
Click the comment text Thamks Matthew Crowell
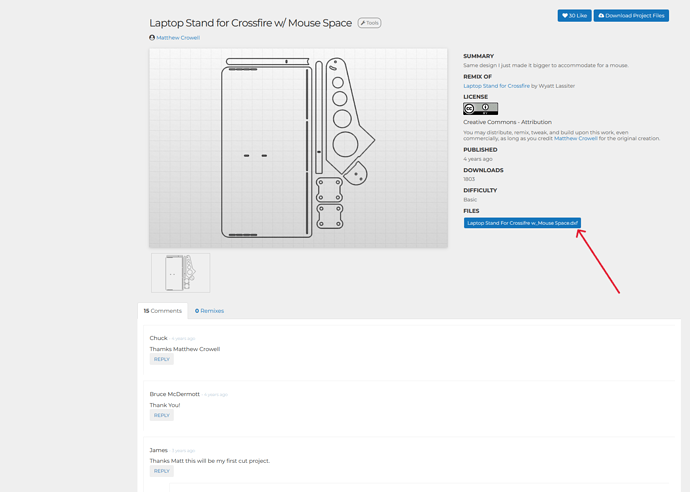click(x=185, y=349)
